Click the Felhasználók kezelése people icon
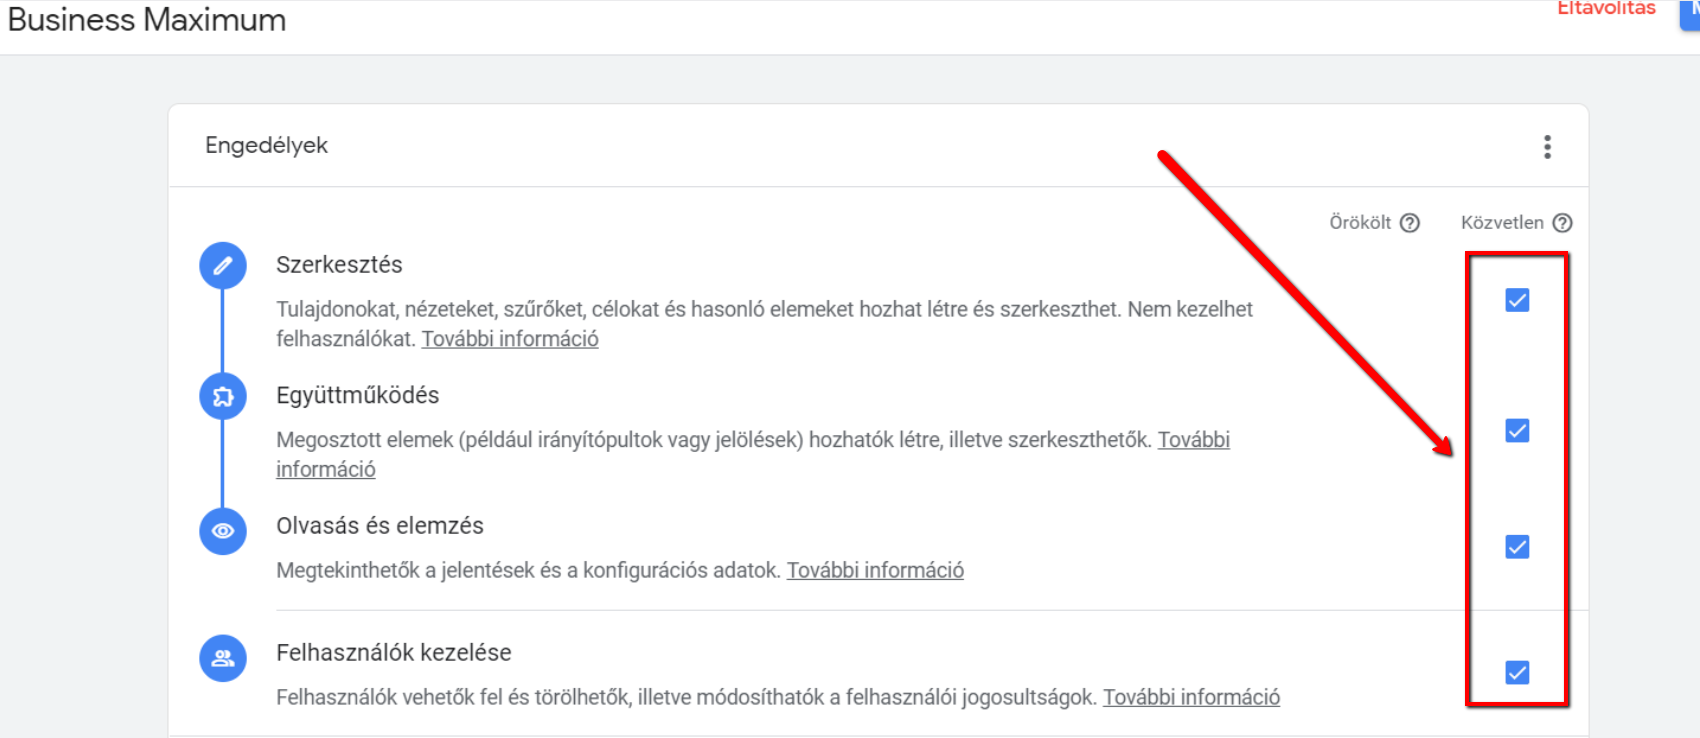Screen dimensions: 1700x738 tap(223, 658)
